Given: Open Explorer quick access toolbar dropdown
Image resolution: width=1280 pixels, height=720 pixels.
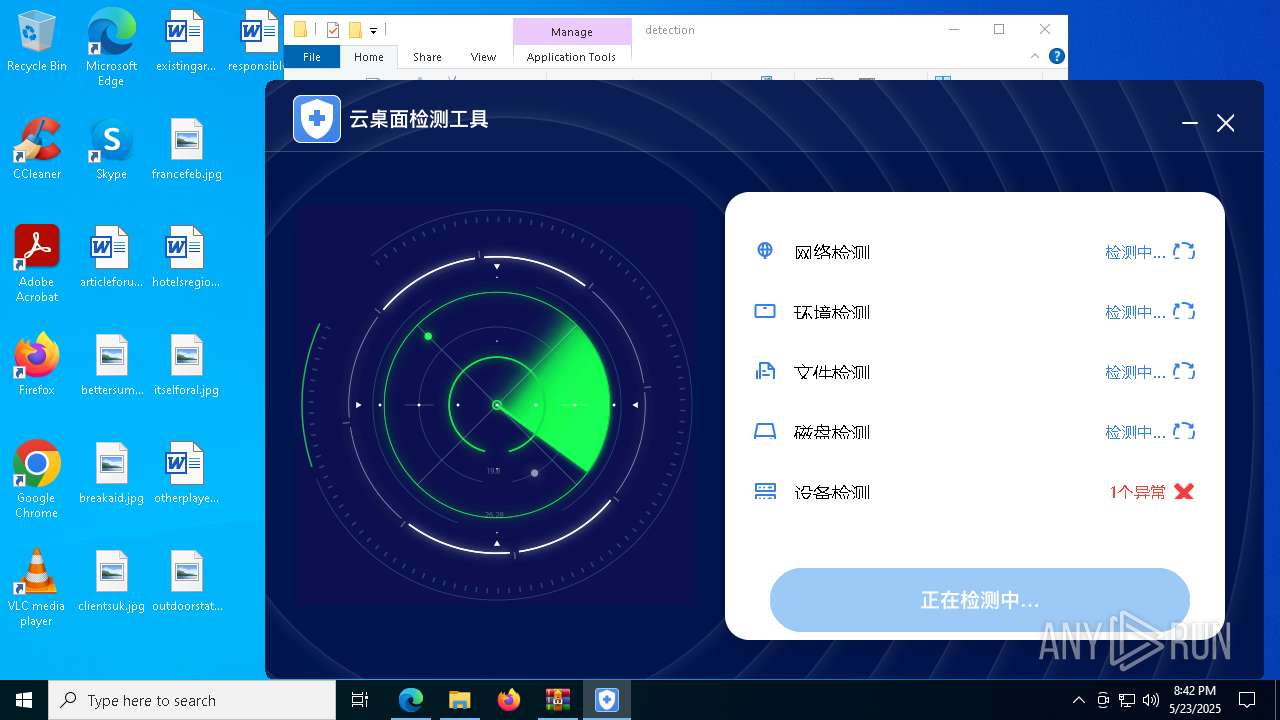Looking at the screenshot, I should pos(374,31).
